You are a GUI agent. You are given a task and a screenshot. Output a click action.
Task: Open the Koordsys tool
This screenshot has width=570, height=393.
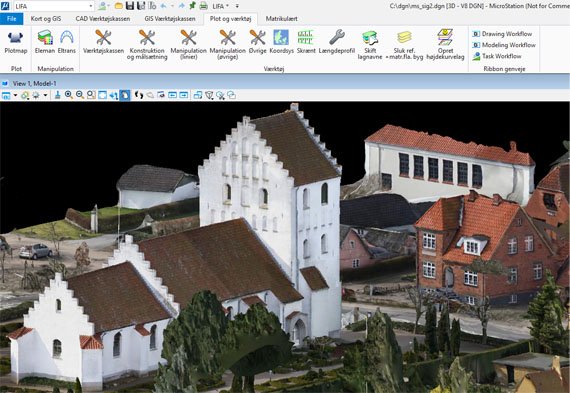281,43
